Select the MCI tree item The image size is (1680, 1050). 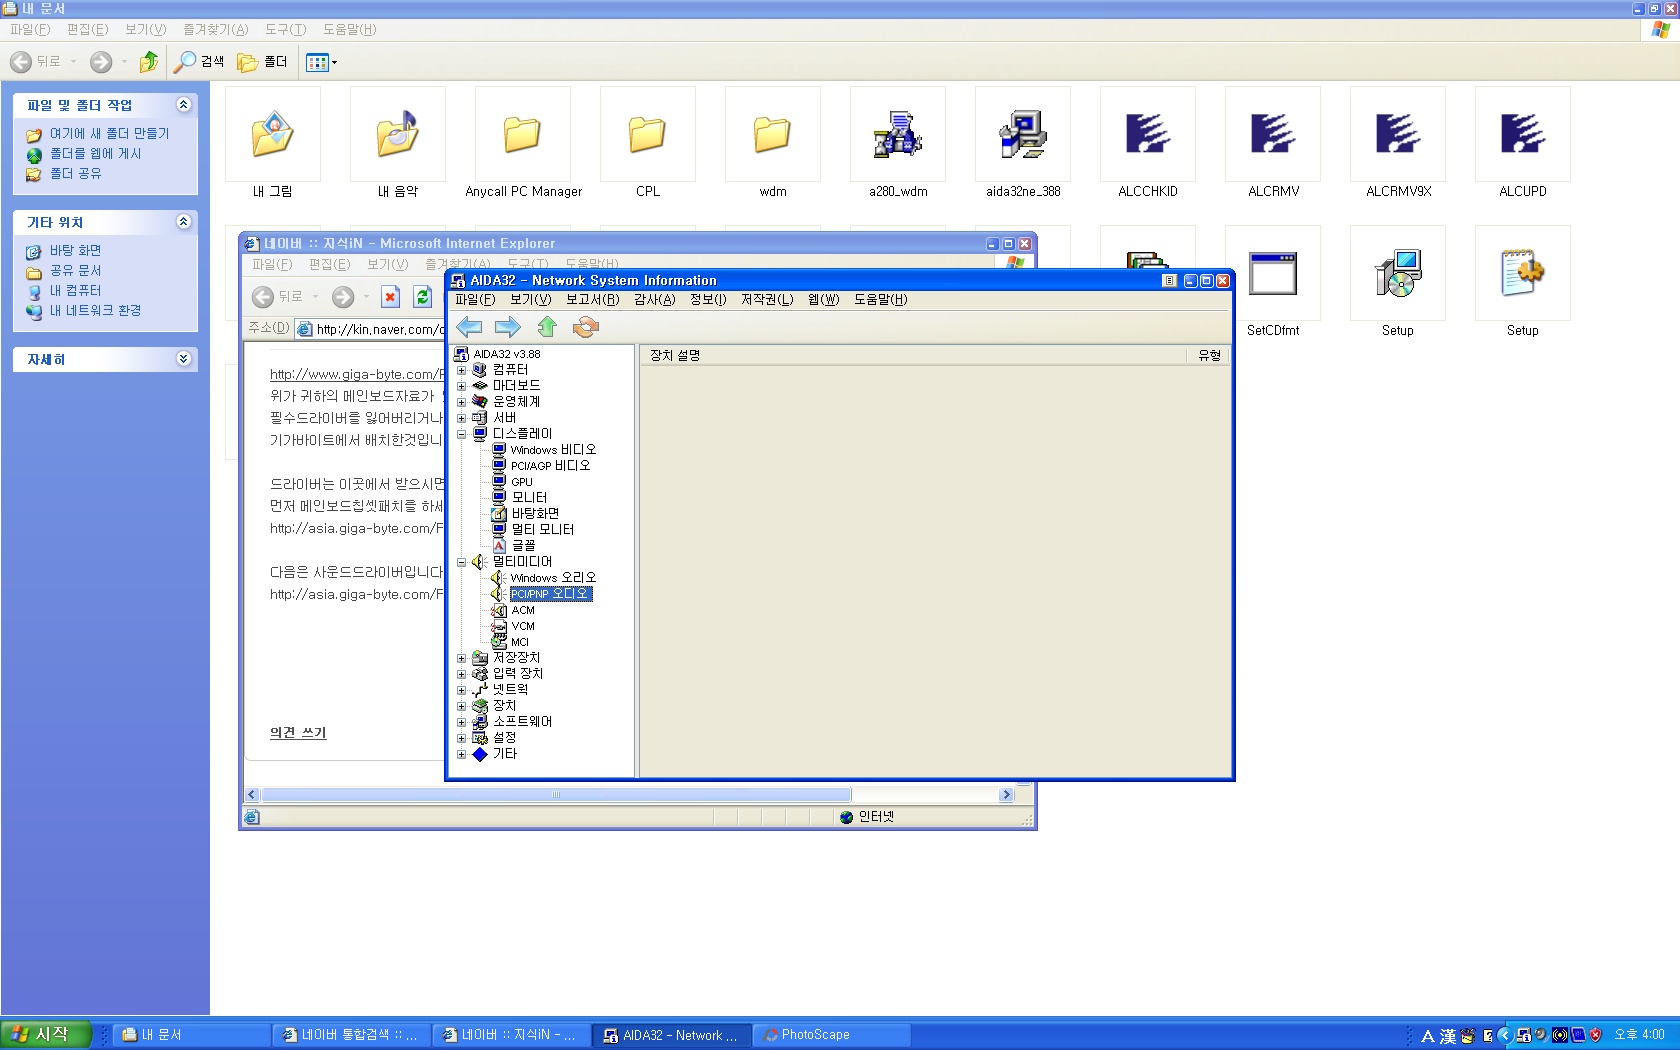pyautogui.click(x=520, y=642)
